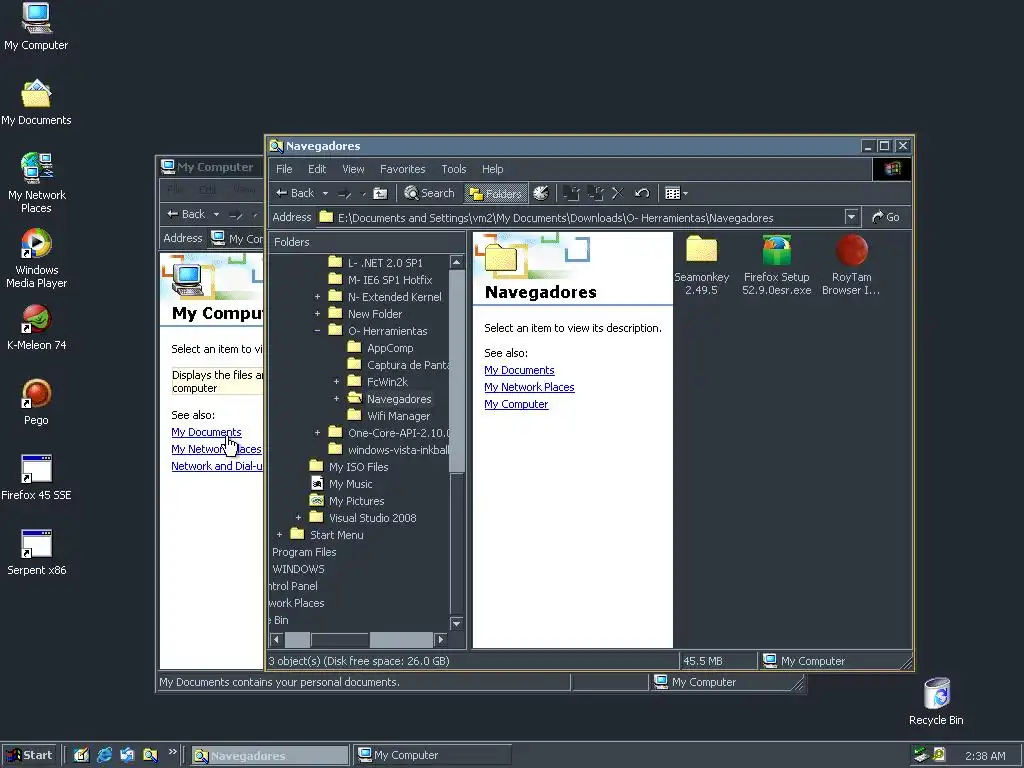Click the folder tree's horizontal scrollbar left arrow
The image size is (1024, 768).
(277, 639)
